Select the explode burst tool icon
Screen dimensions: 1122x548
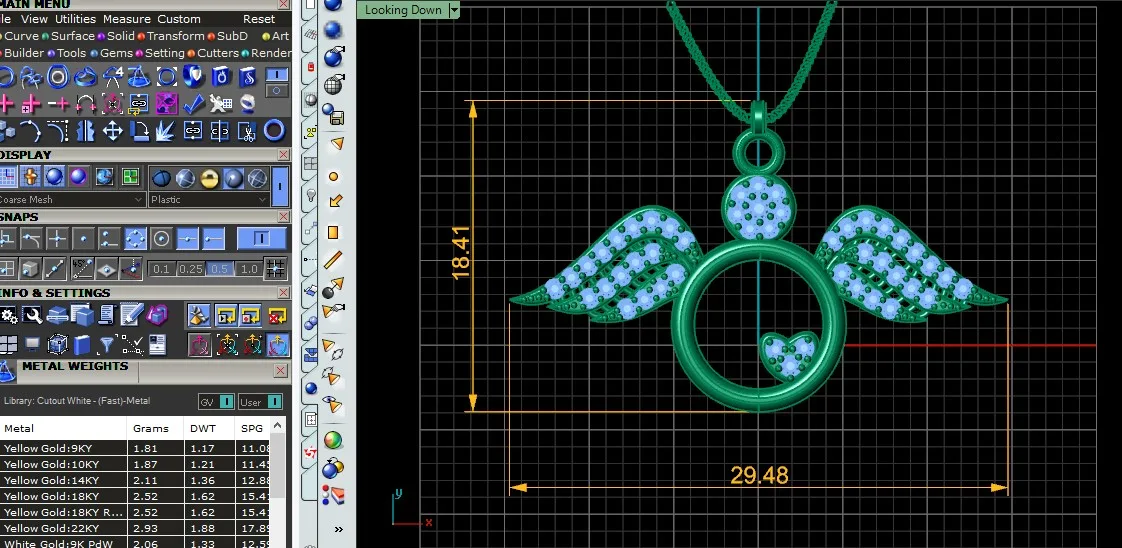coord(166,131)
